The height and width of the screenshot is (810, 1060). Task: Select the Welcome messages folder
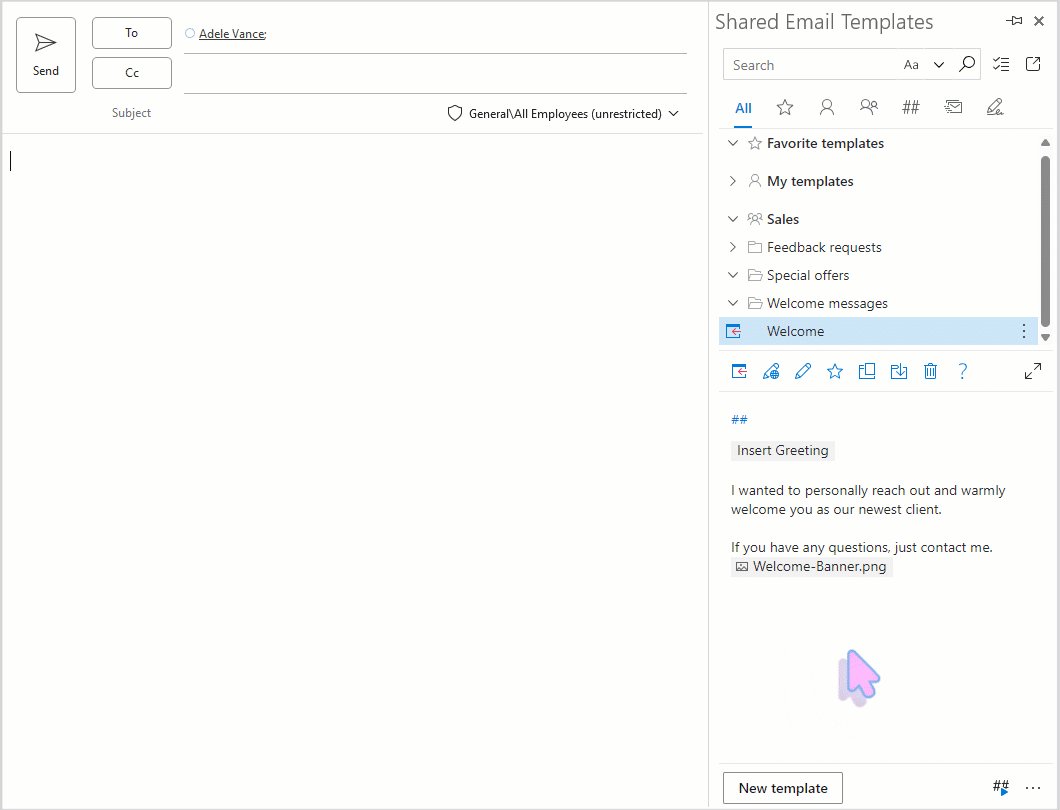coord(827,304)
